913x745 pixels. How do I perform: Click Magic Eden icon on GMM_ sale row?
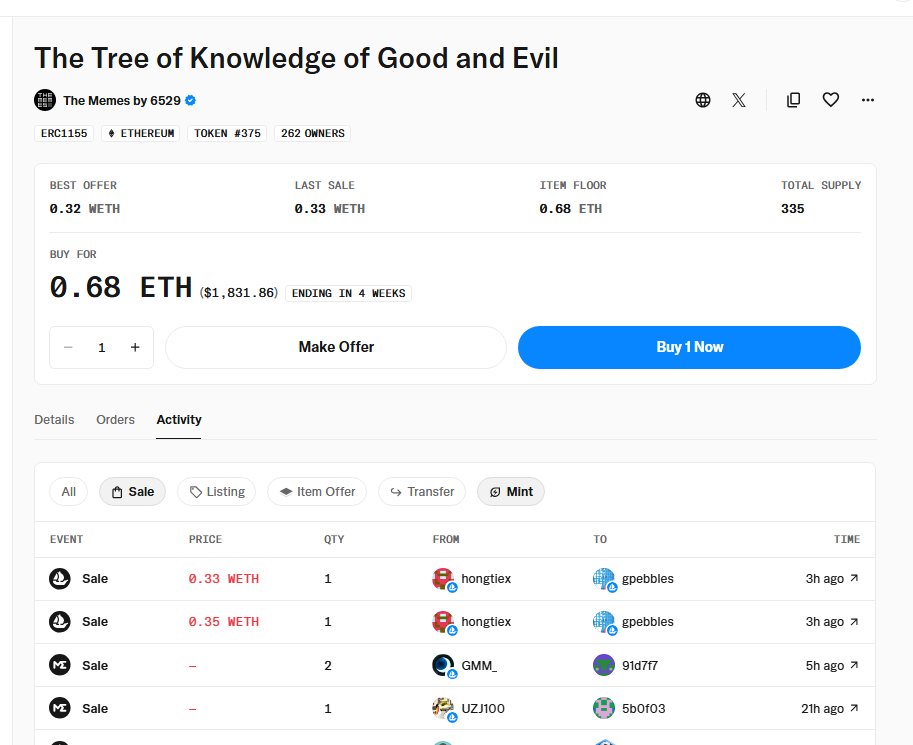[x=59, y=665]
